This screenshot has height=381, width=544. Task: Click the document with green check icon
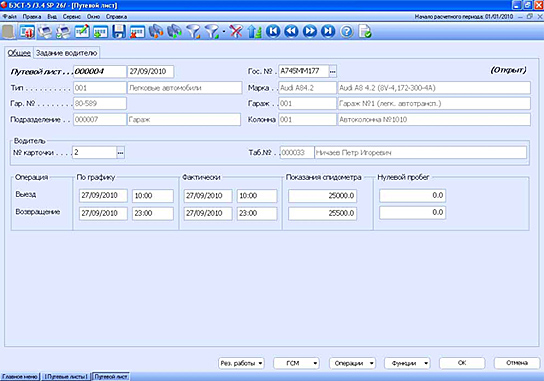click(x=365, y=32)
